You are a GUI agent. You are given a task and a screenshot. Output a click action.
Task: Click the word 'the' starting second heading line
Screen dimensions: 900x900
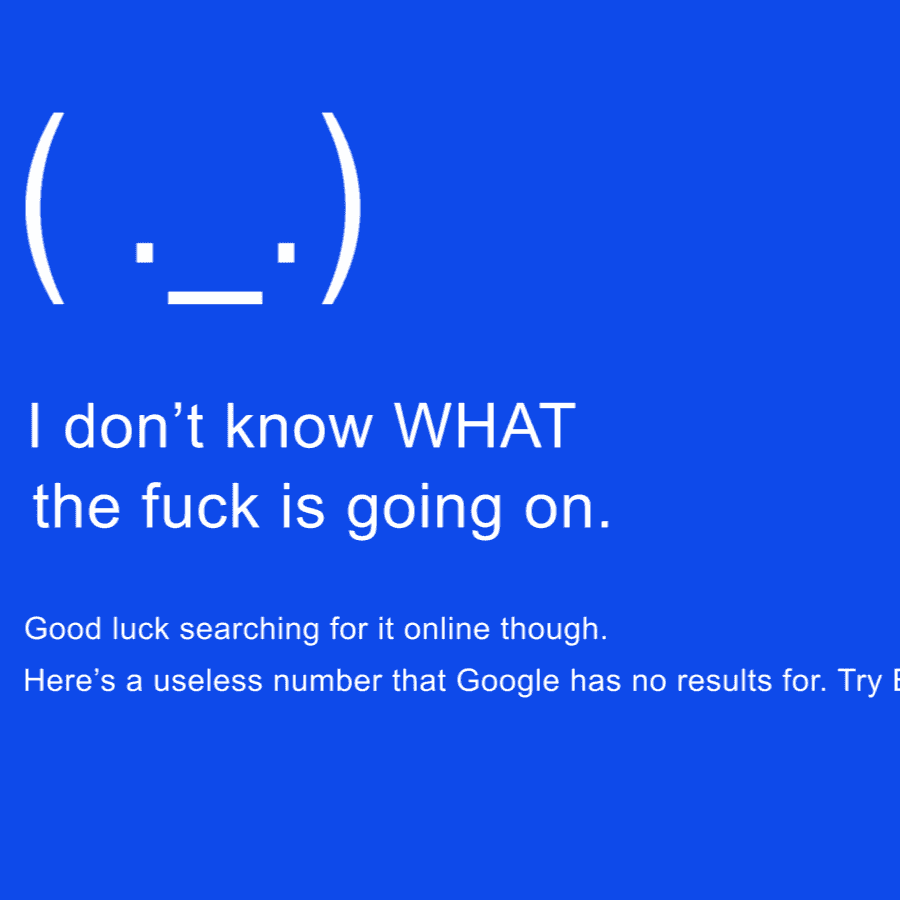pyautogui.click(x=76, y=506)
